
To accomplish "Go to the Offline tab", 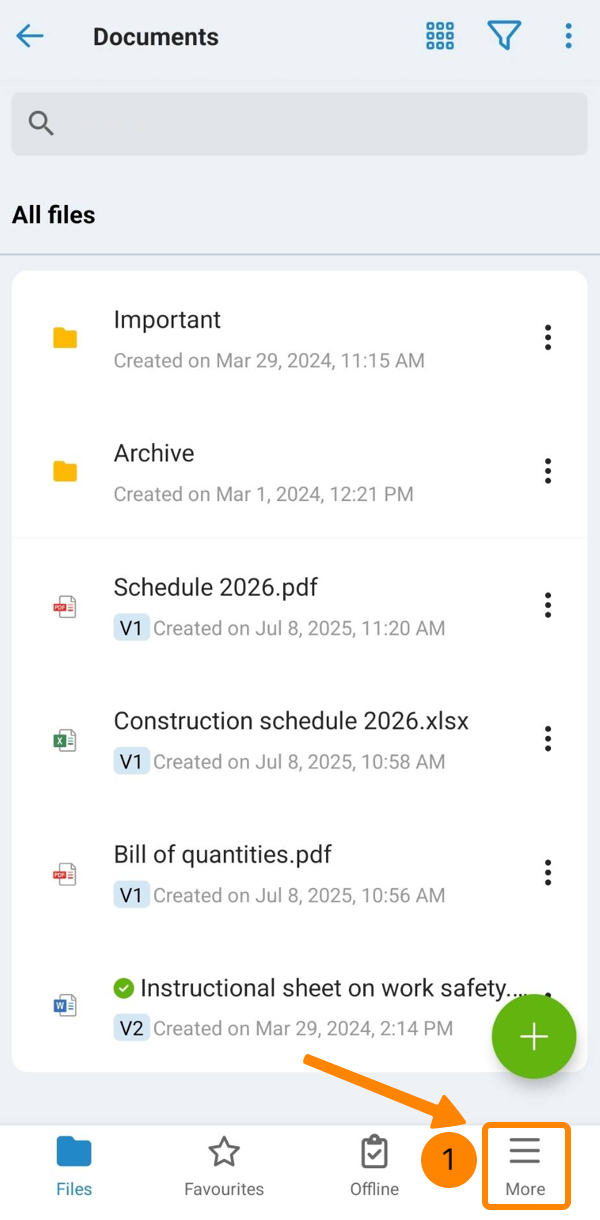I will pos(374,1166).
